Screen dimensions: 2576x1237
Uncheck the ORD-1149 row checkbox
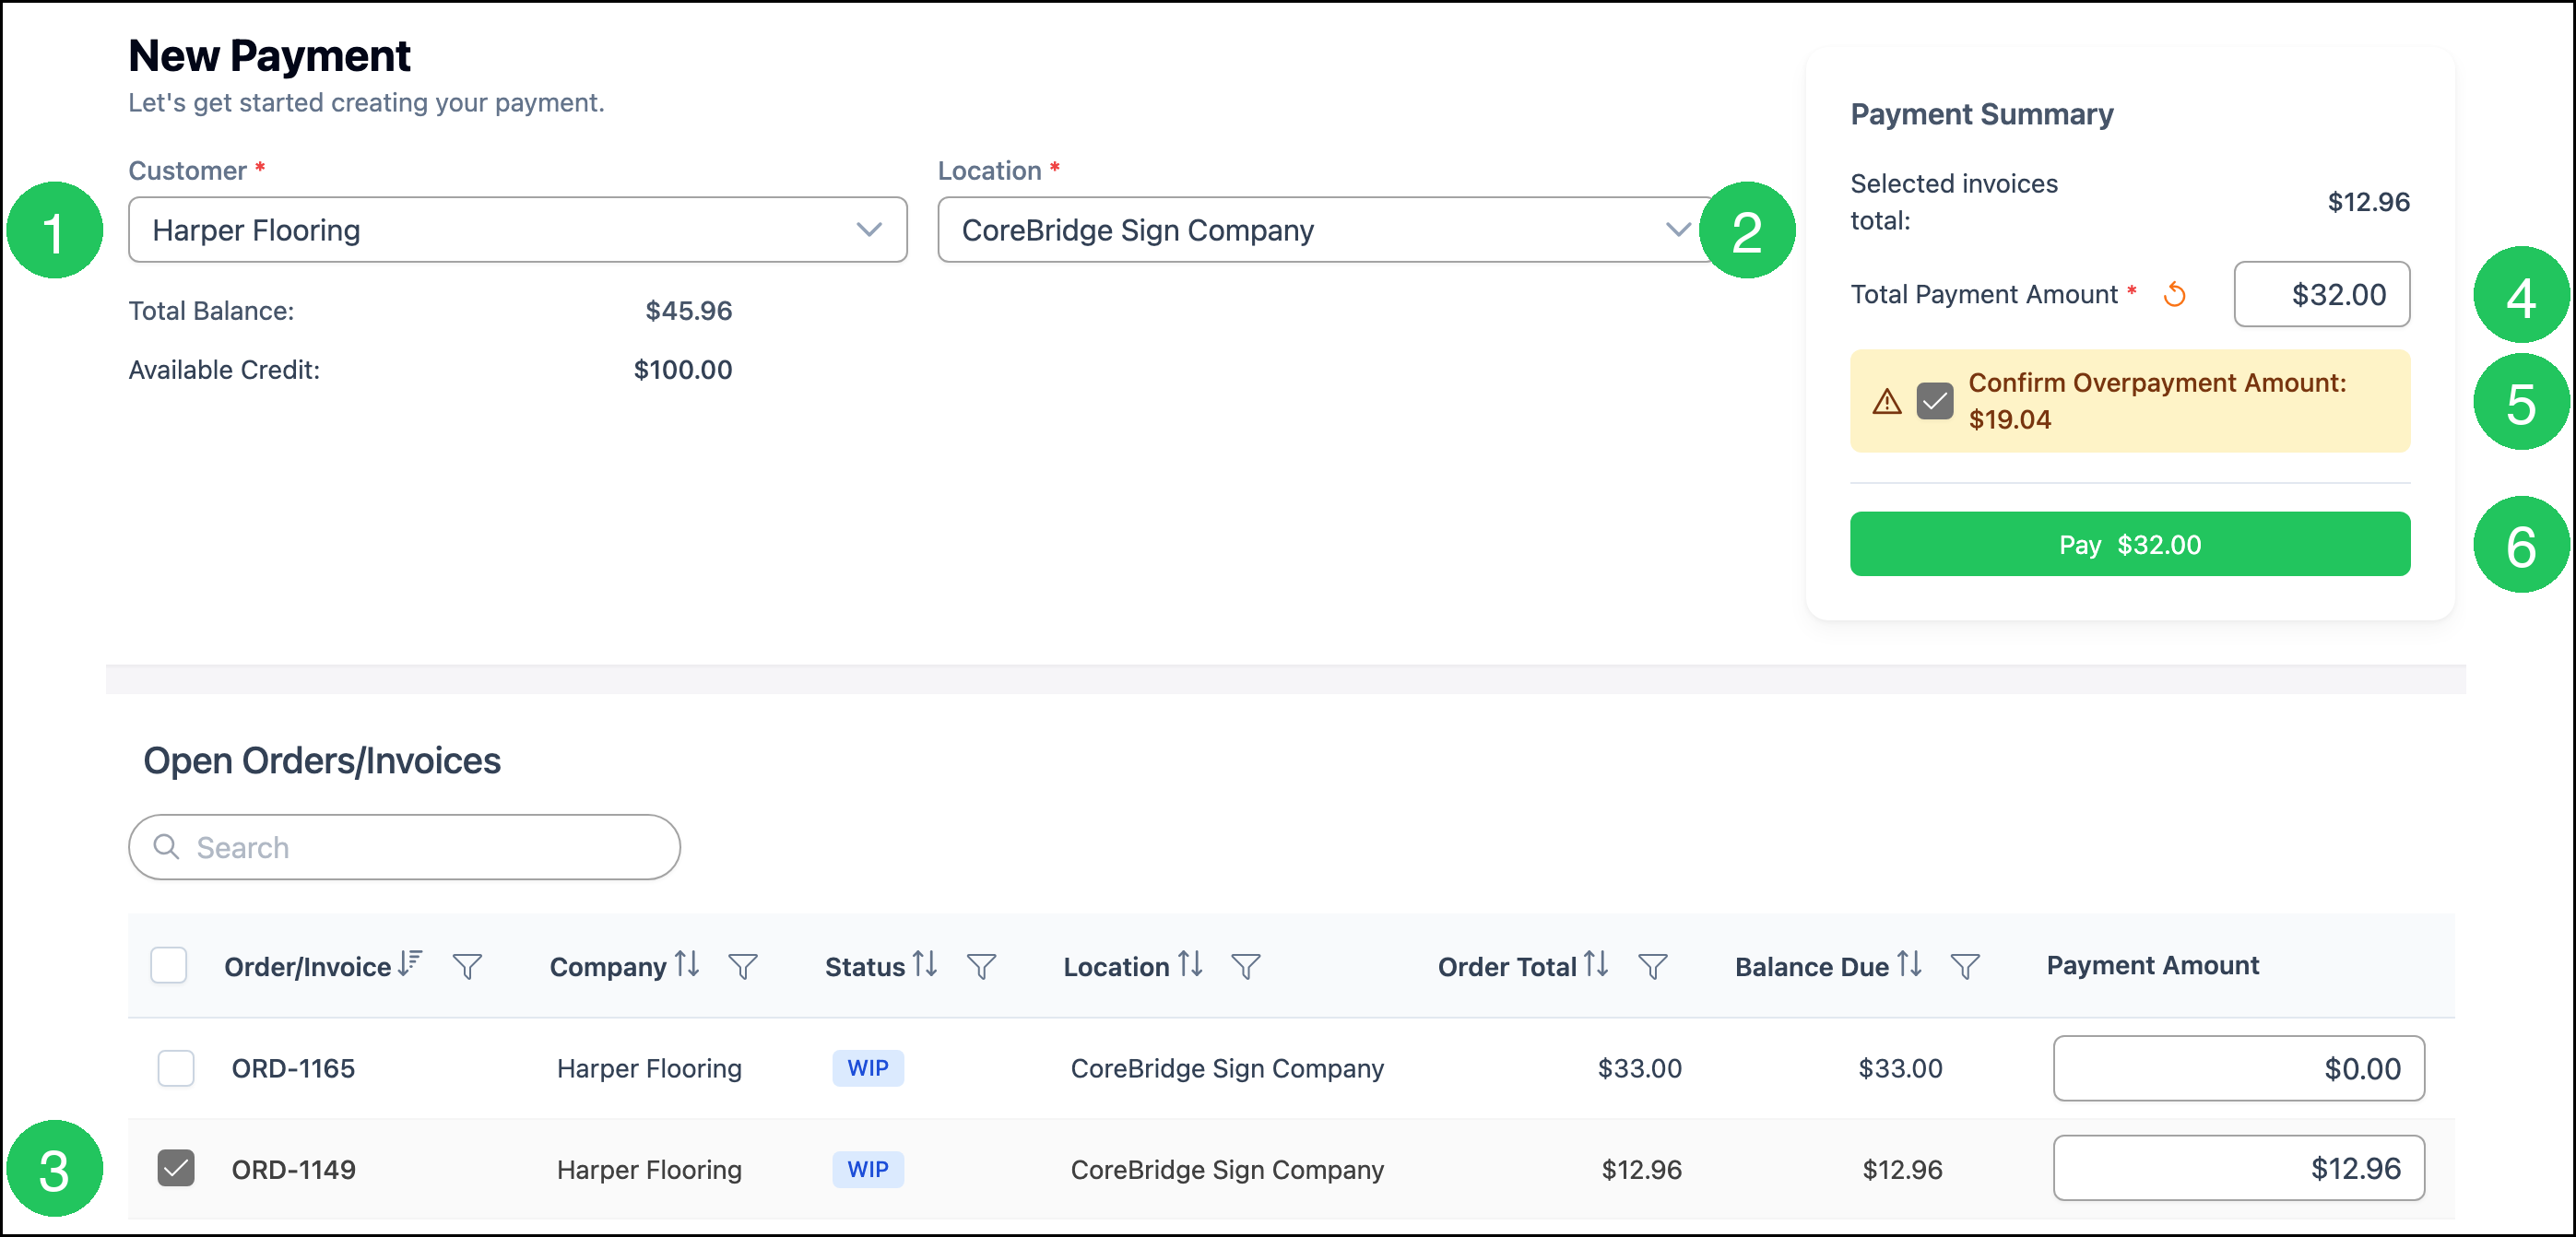[176, 1168]
